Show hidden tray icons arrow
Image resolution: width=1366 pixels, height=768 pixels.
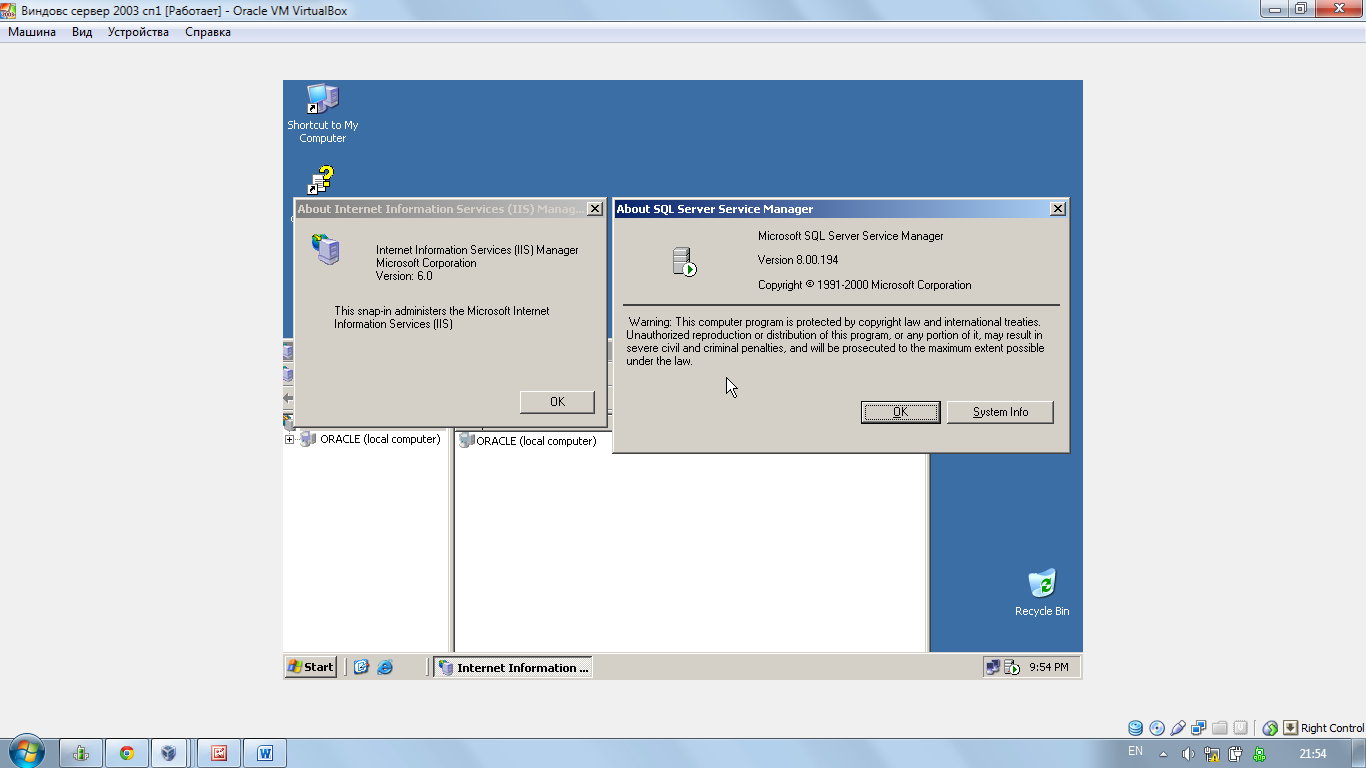click(x=1163, y=754)
